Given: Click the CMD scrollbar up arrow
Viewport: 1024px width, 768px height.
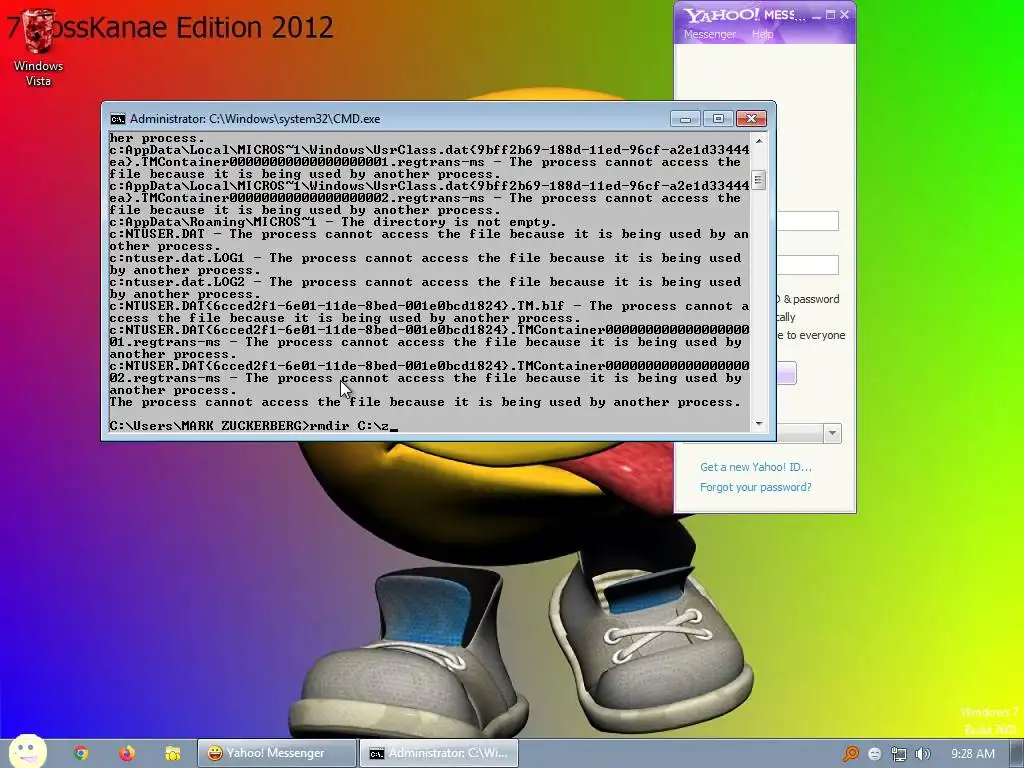Looking at the screenshot, I should tap(758, 140).
